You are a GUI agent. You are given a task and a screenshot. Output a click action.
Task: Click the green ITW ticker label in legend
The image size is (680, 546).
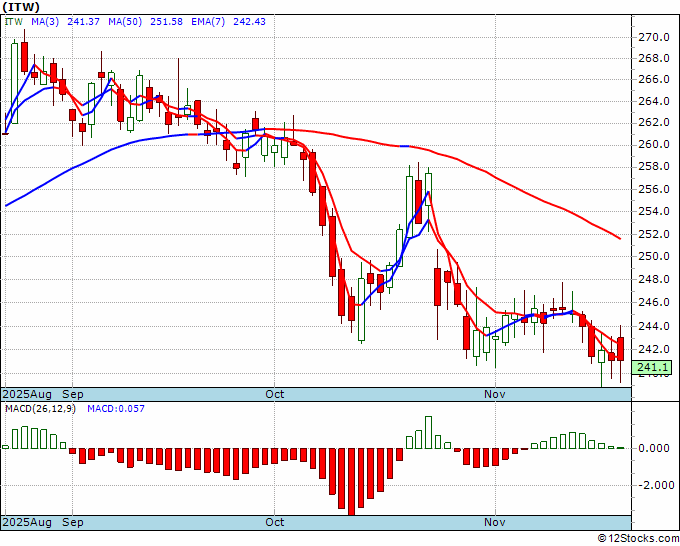(x=13, y=22)
